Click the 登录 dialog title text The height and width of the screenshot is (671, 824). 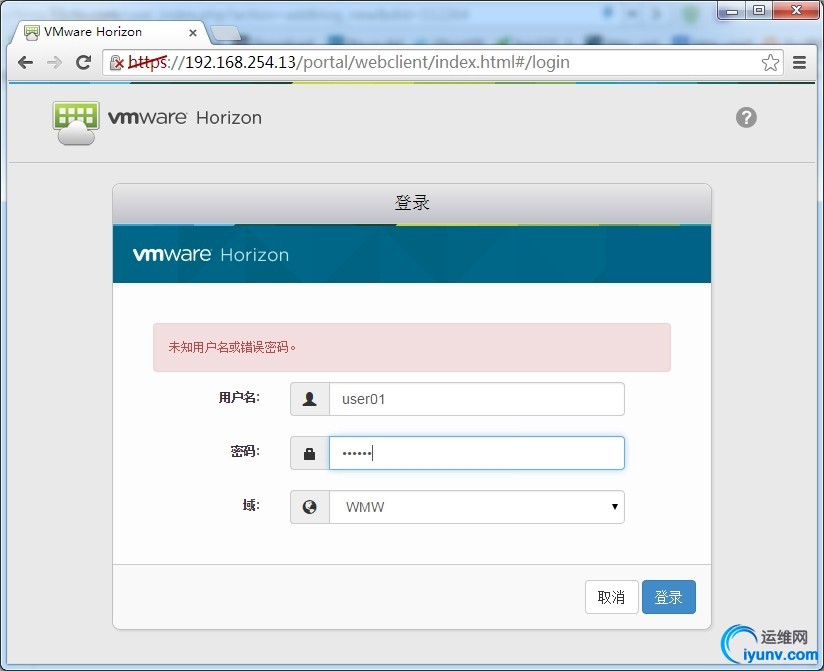point(412,203)
